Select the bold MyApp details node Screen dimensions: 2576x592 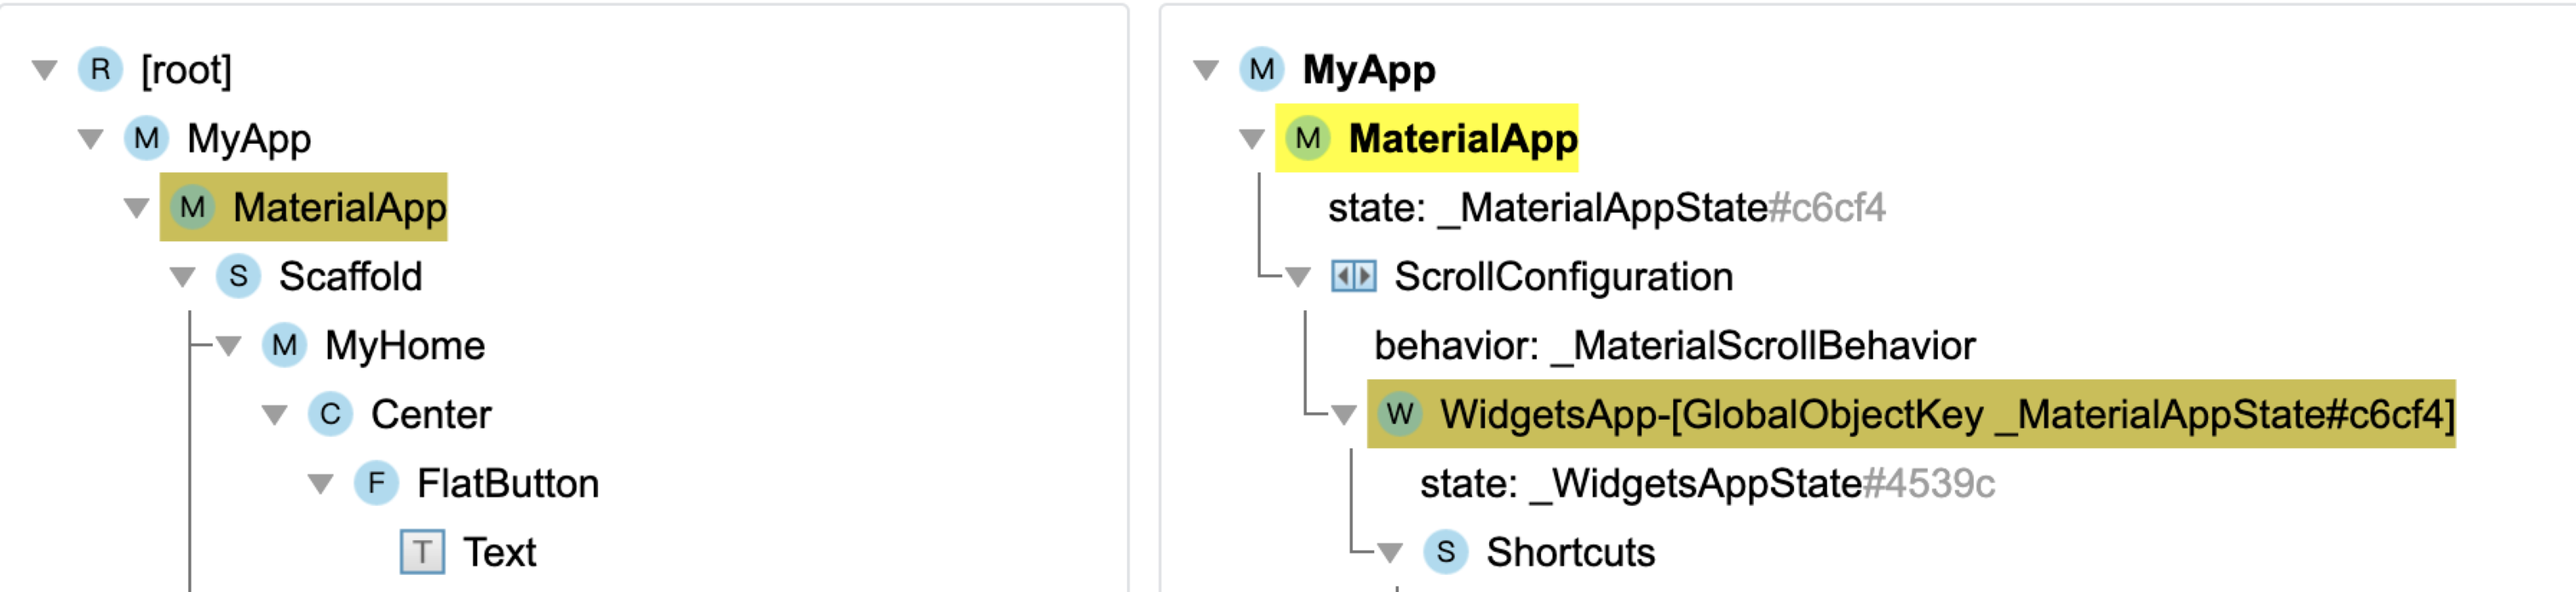(x=1368, y=70)
